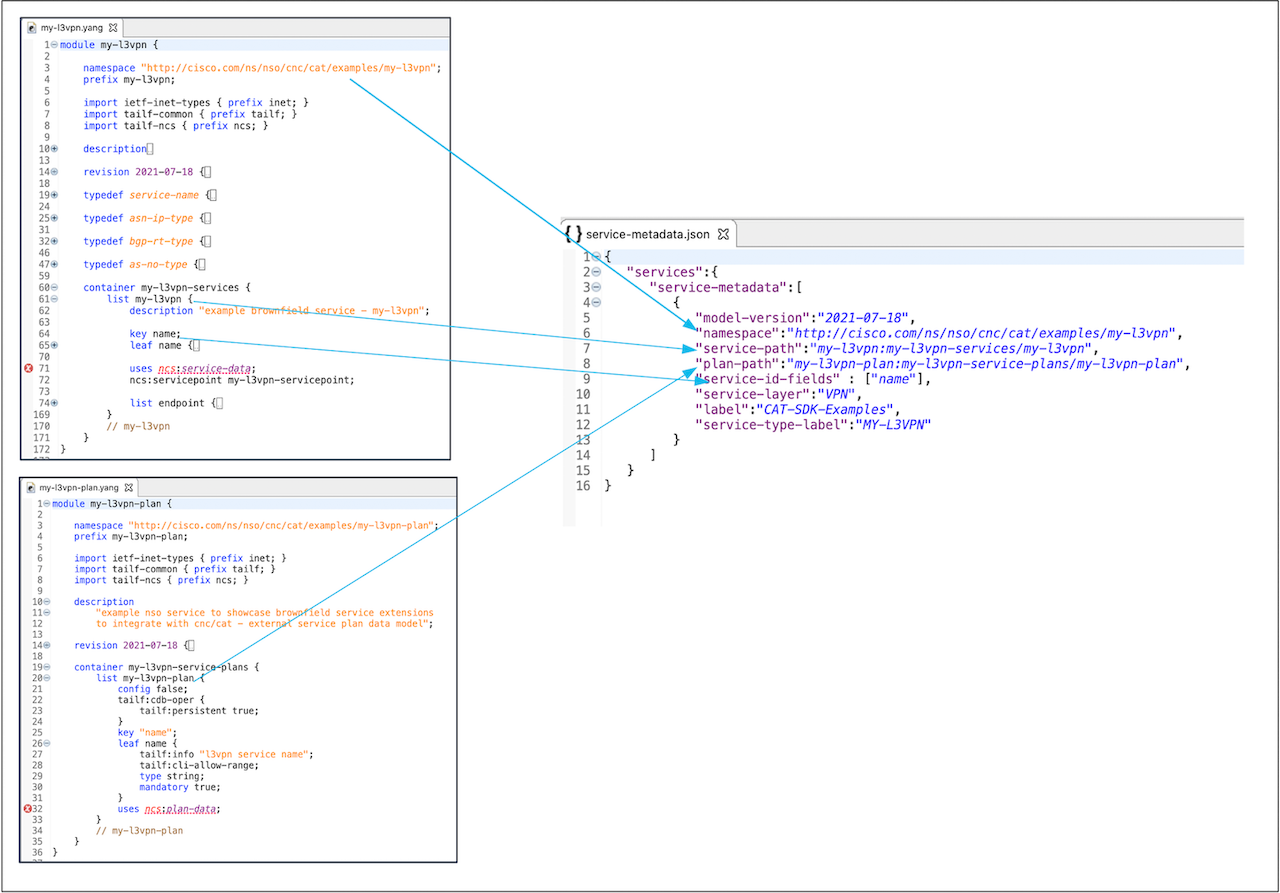Click the "service-type-label" value "MY-L3VPN"
The height and width of the screenshot is (893, 1280).
click(x=891, y=425)
